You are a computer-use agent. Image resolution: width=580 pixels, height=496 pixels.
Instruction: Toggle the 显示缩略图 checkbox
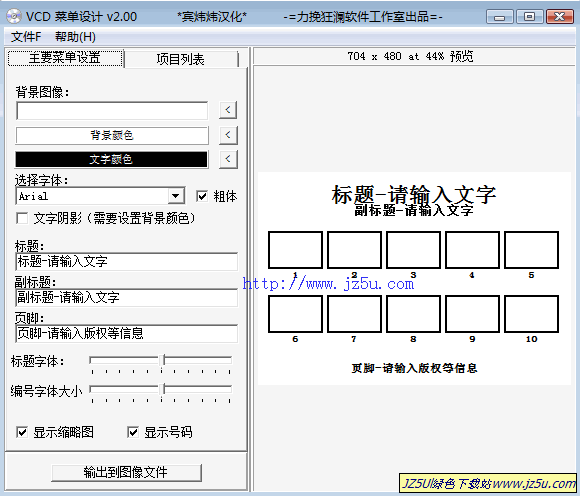point(22,432)
